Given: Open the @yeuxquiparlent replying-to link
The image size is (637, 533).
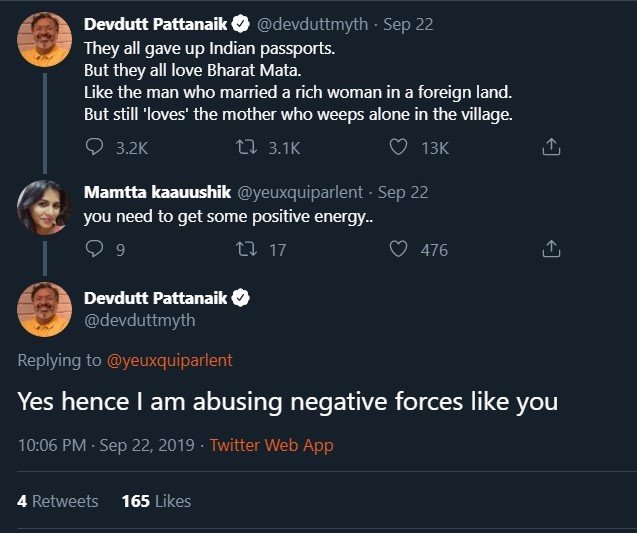Looking at the screenshot, I should tap(169, 360).
